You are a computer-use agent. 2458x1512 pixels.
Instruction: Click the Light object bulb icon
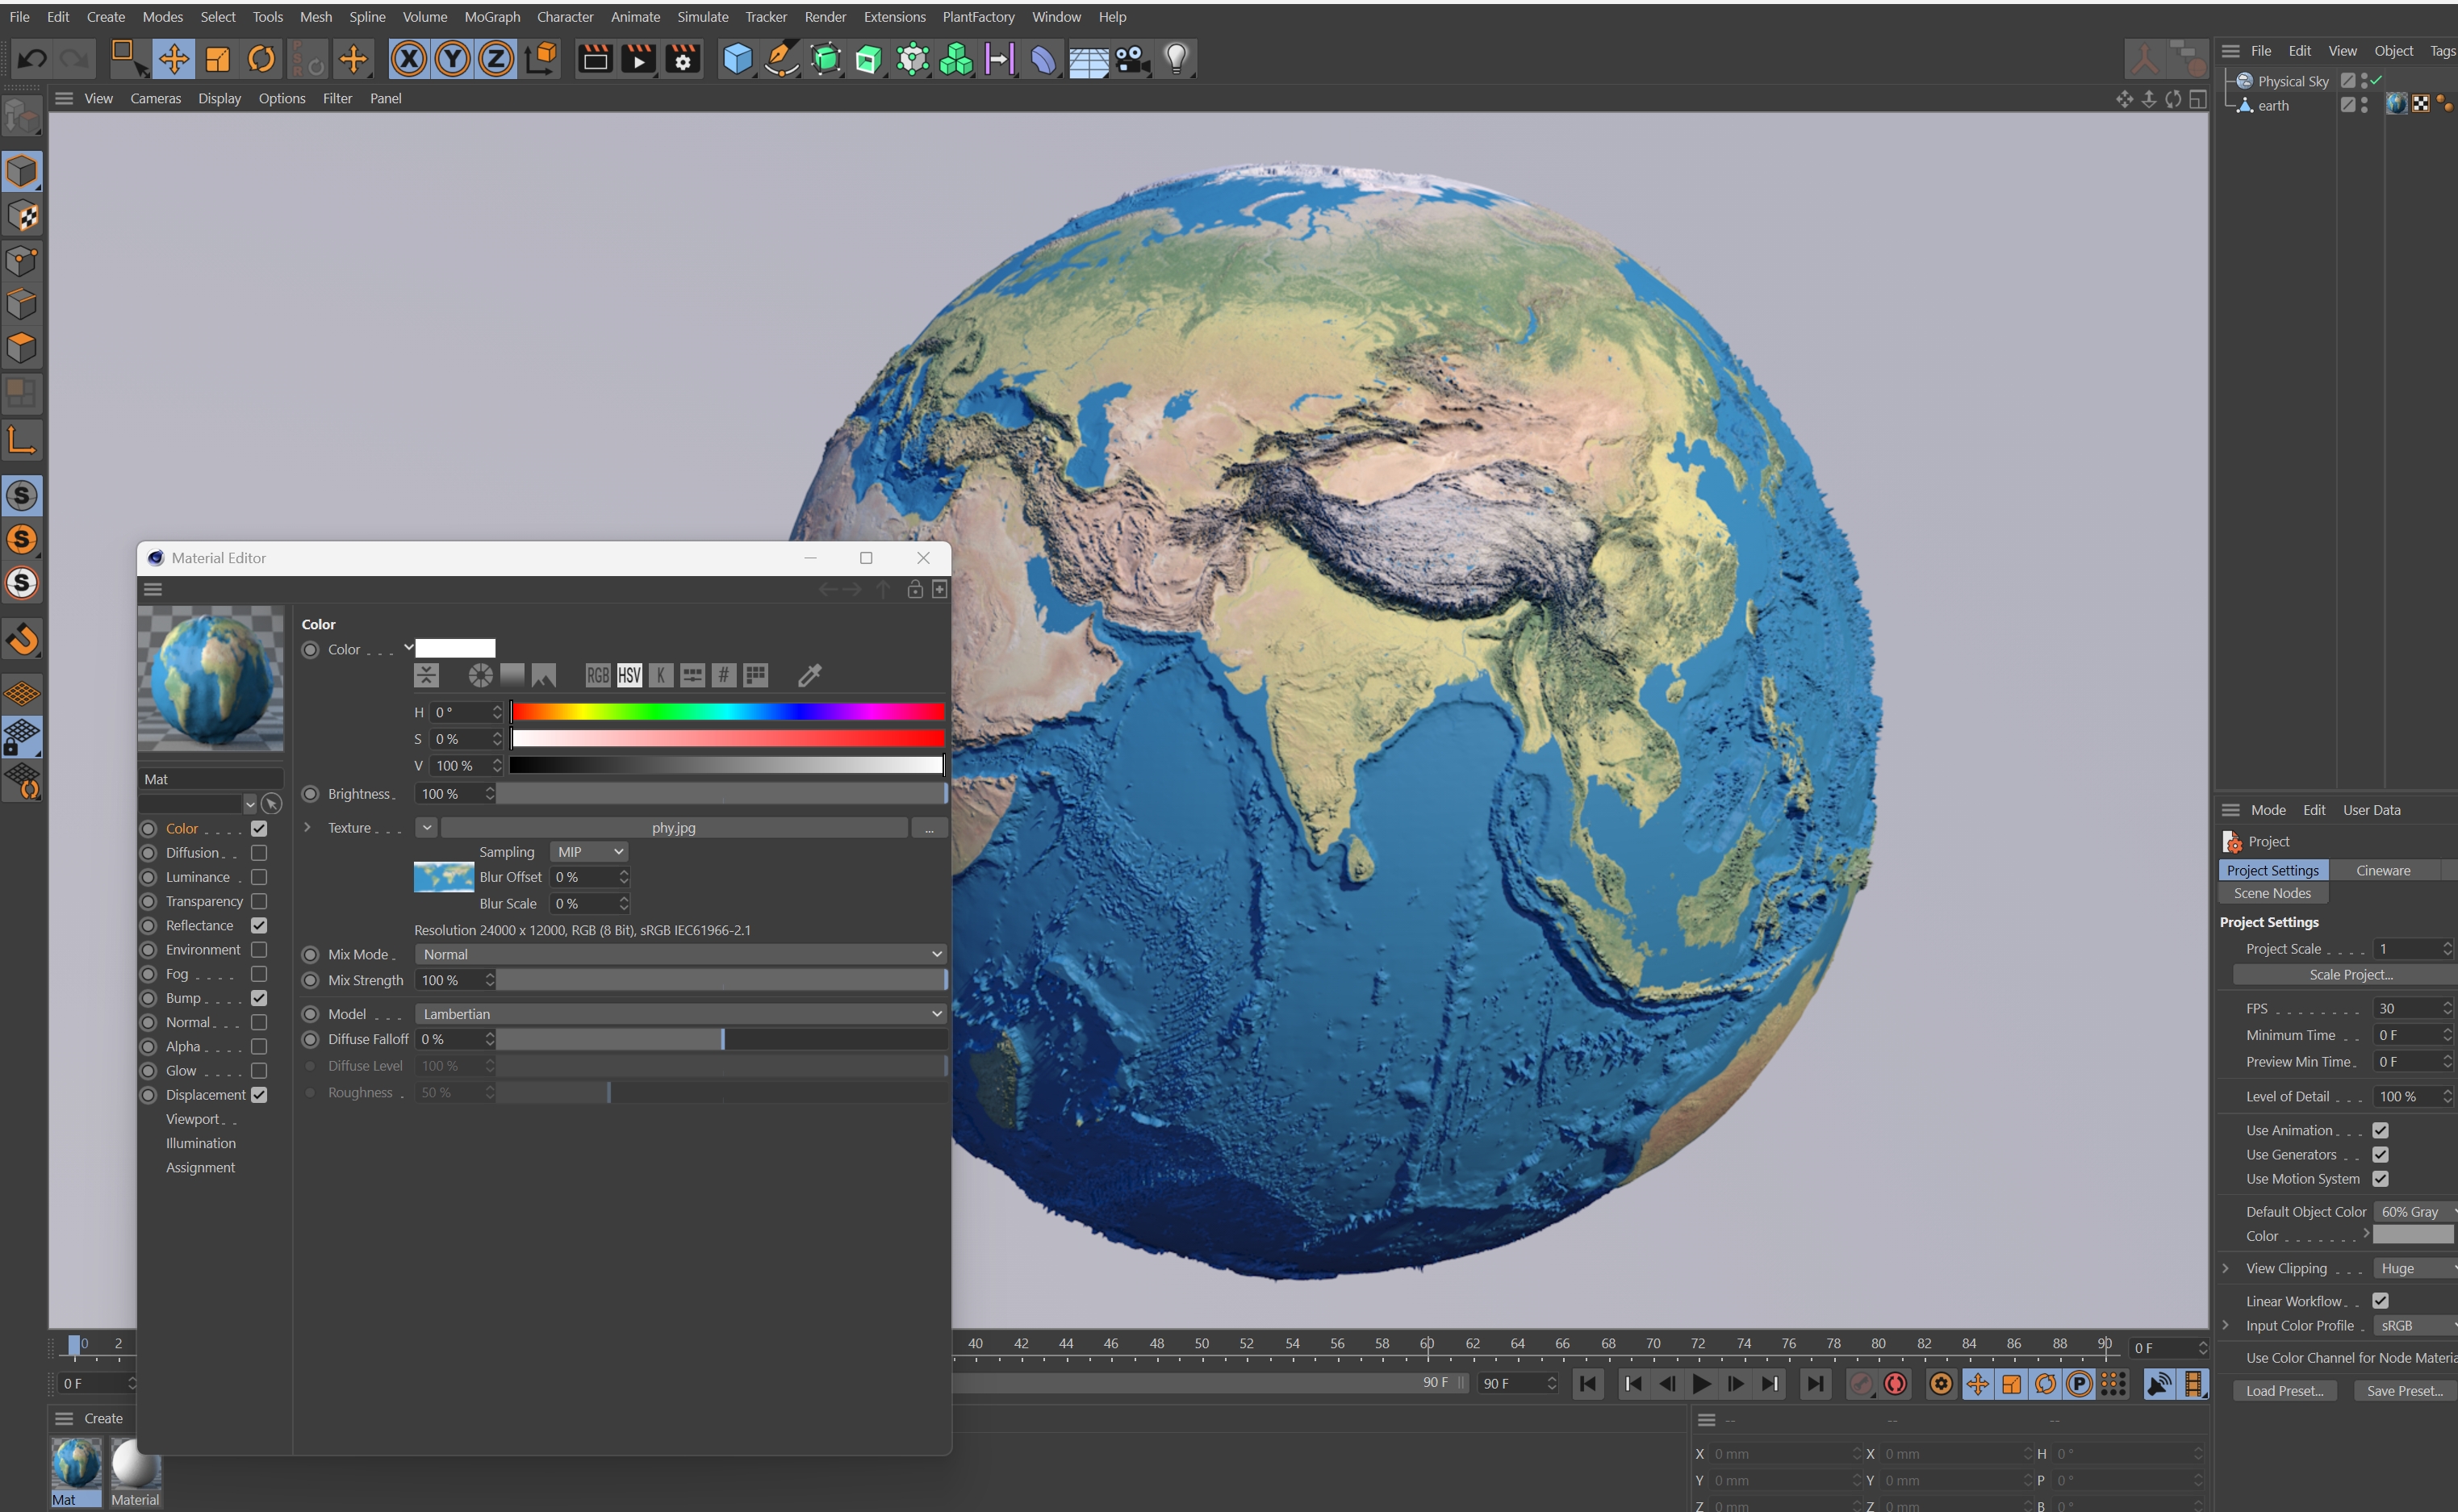pos(1176,59)
